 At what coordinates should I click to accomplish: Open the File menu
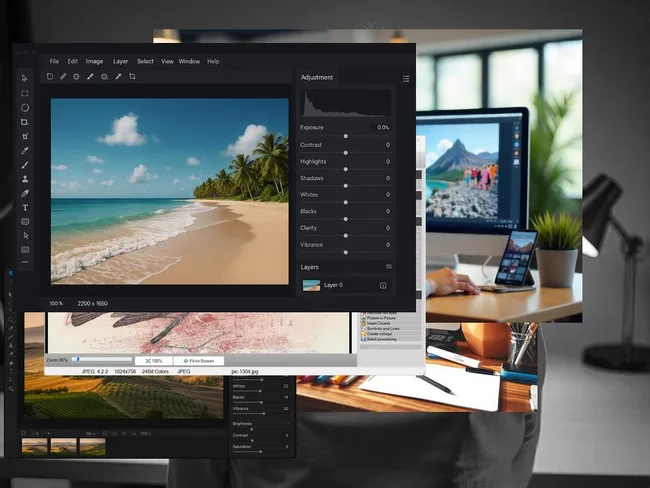54,61
